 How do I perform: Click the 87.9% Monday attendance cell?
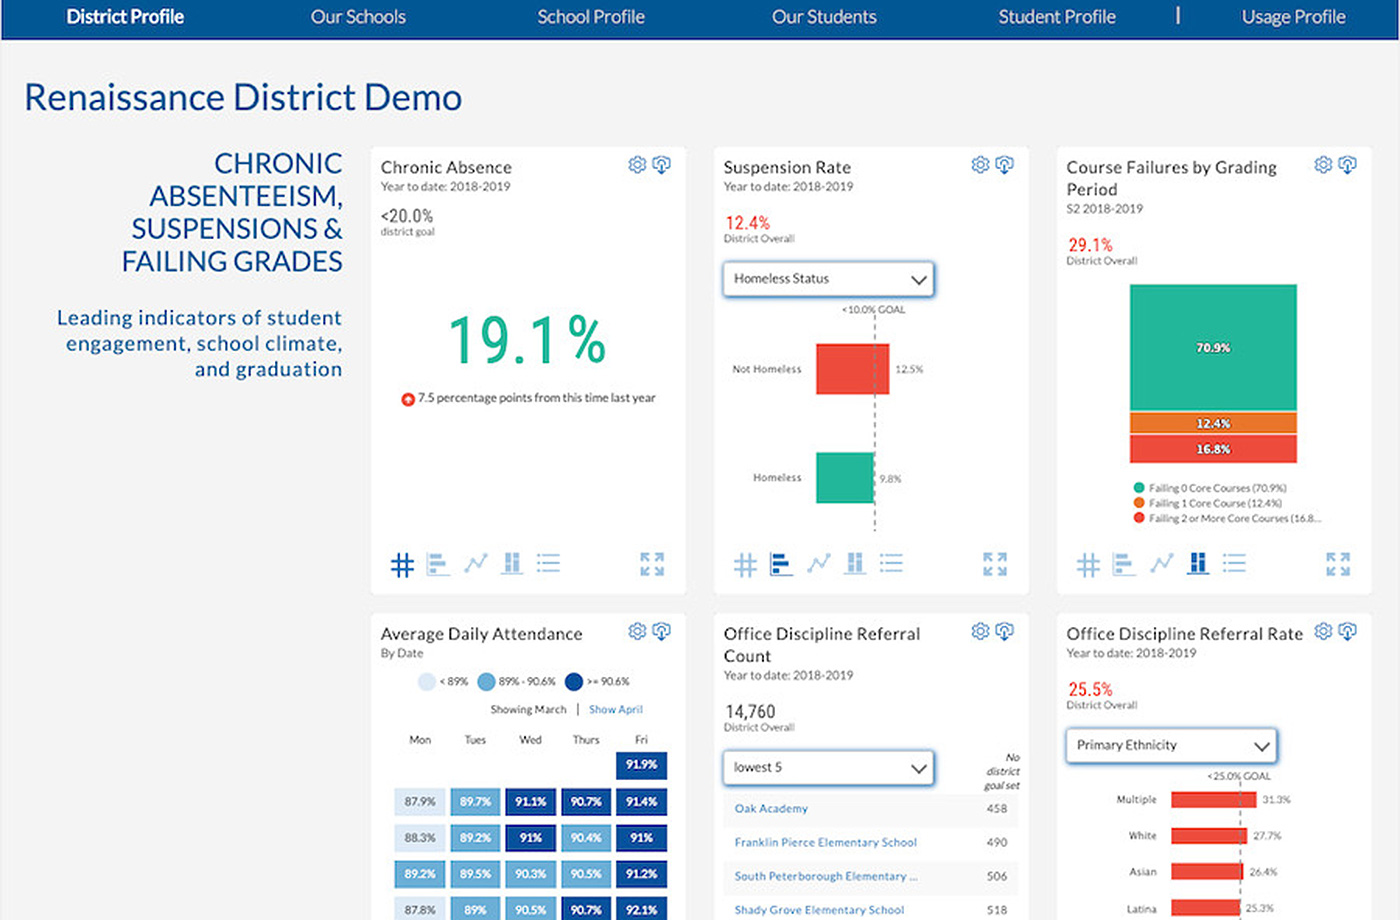point(420,802)
